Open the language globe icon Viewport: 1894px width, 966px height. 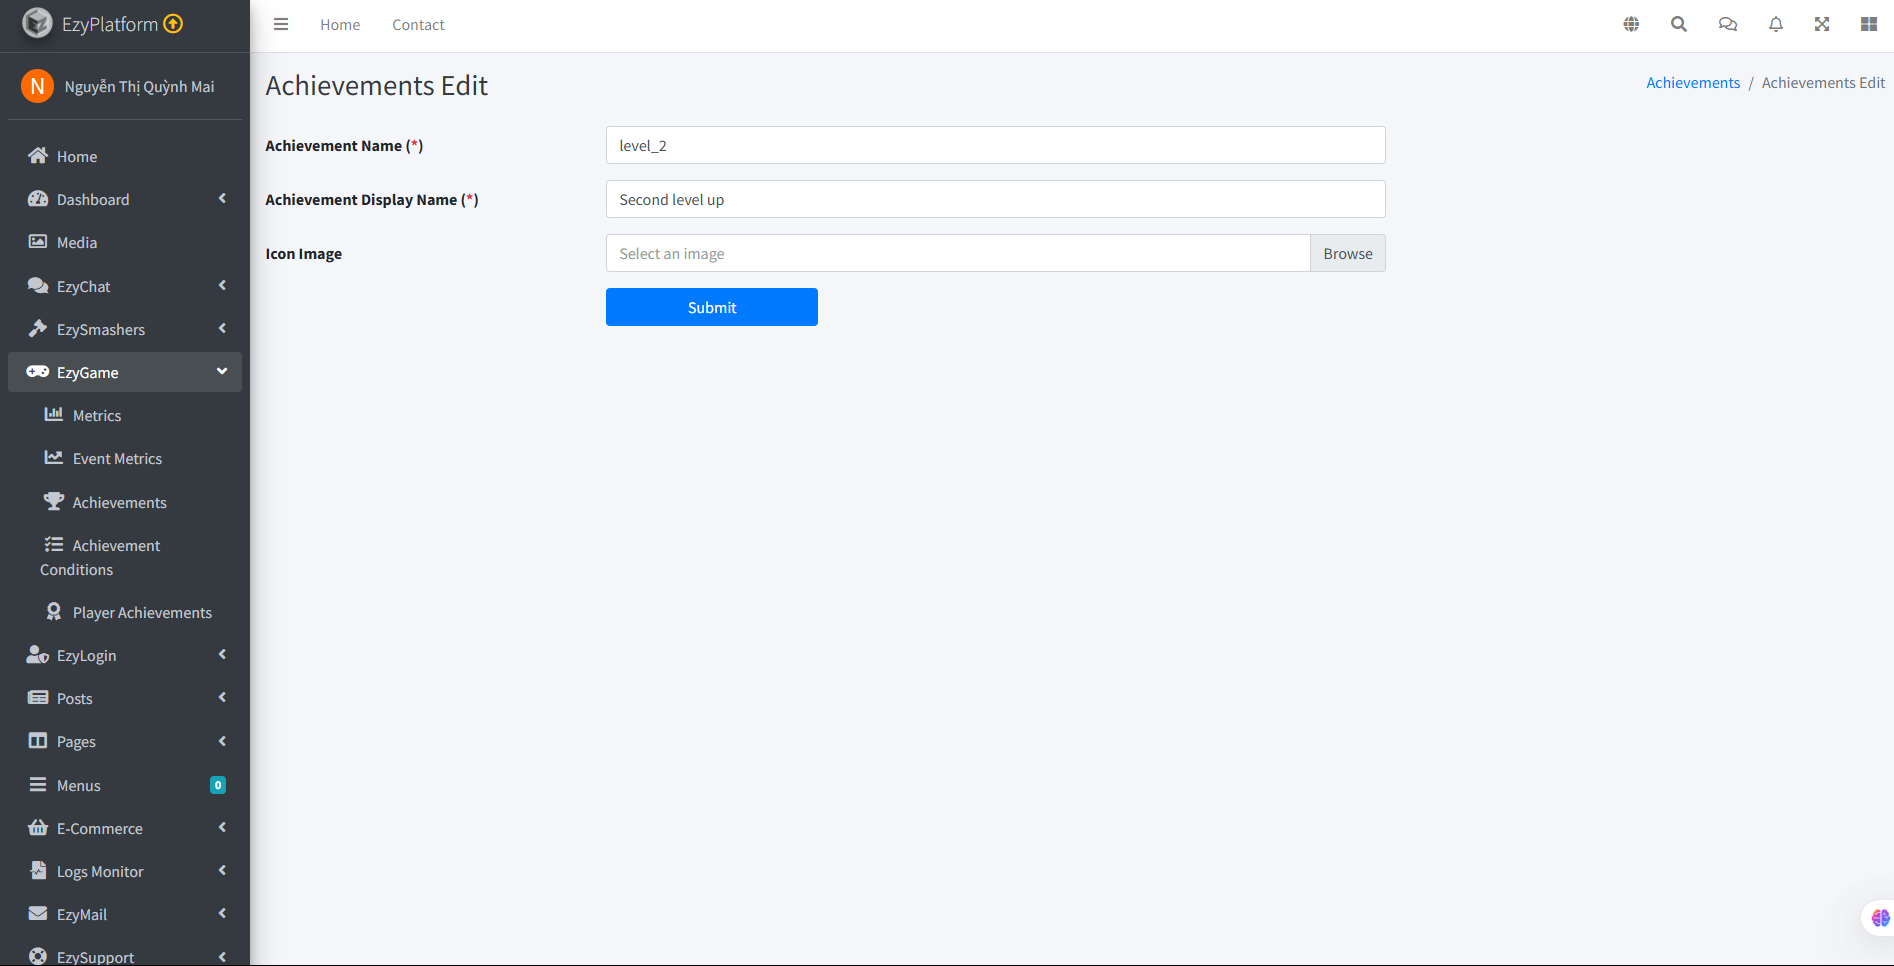[1630, 23]
